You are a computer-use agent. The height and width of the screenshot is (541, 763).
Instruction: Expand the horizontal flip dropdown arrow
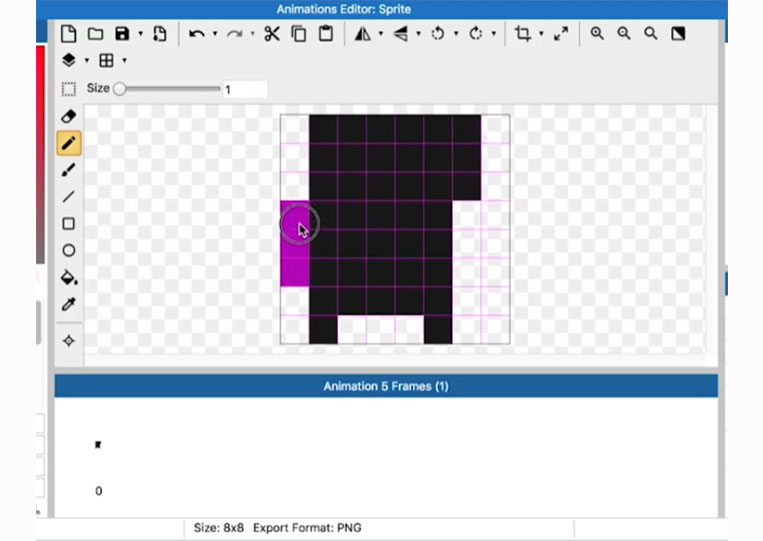click(381, 34)
